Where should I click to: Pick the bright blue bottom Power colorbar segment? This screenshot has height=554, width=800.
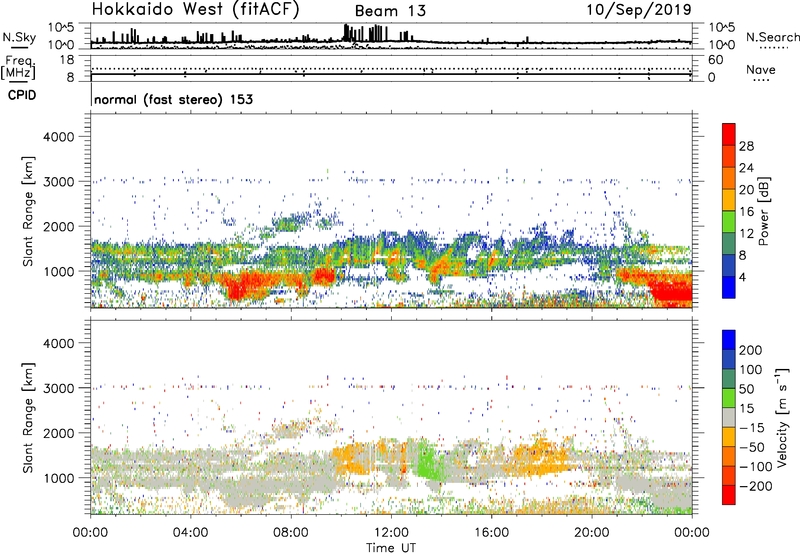(729, 287)
